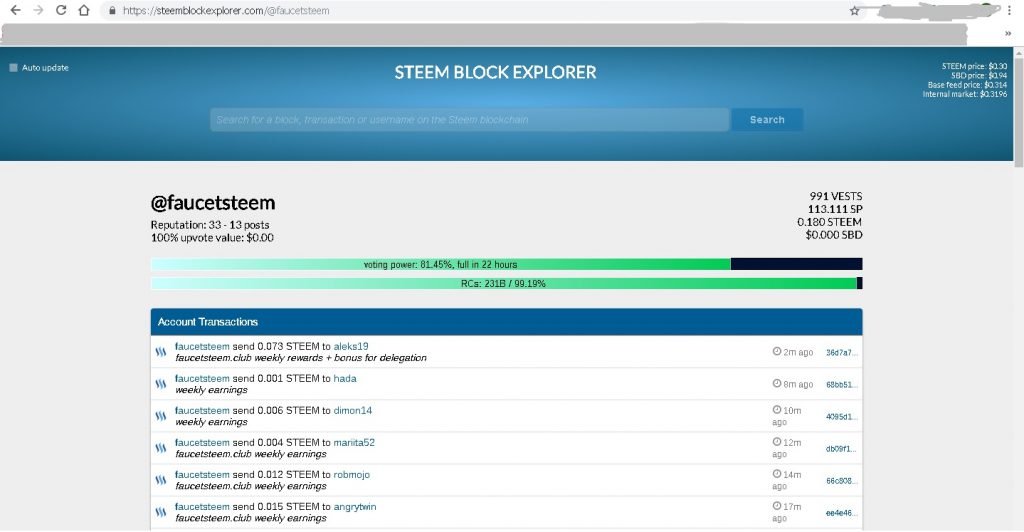Viewport: 1024px width, 532px height.
Task: Click the 991 VESTS value
Action: coord(836,196)
